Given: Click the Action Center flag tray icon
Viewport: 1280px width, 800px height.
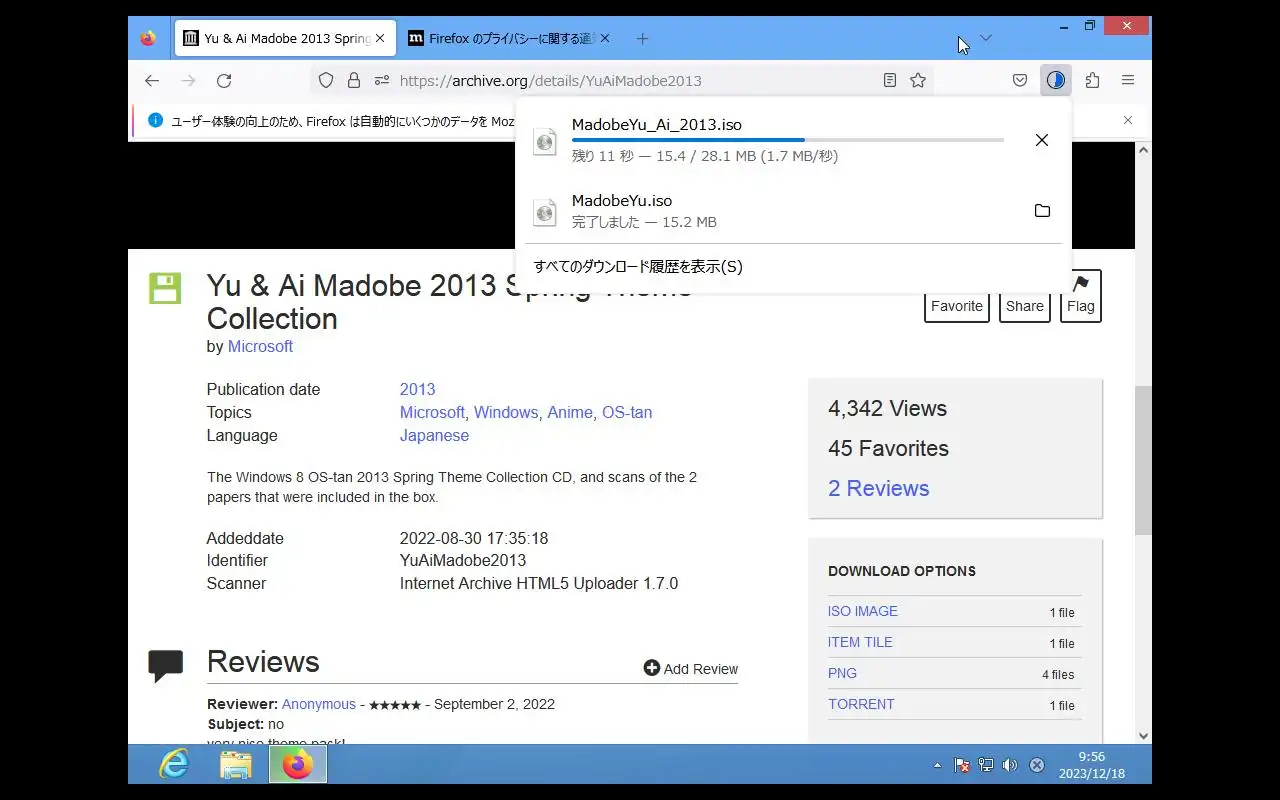Looking at the screenshot, I should 962,765.
